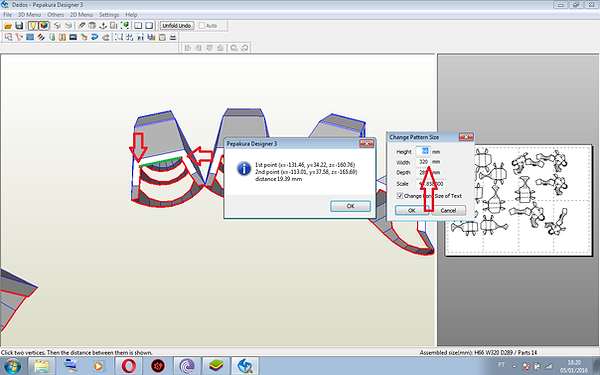Click the 2D unfolded pattern sheet

tap(518, 200)
